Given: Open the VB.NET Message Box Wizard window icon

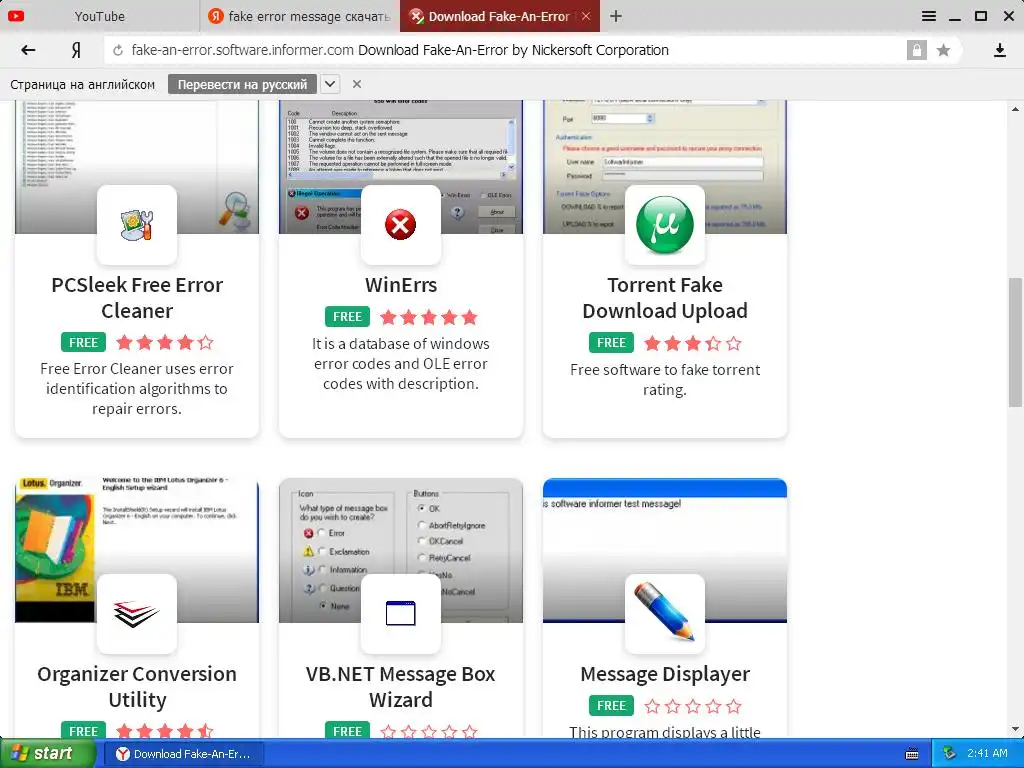Looking at the screenshot, I should click(400, 613).
